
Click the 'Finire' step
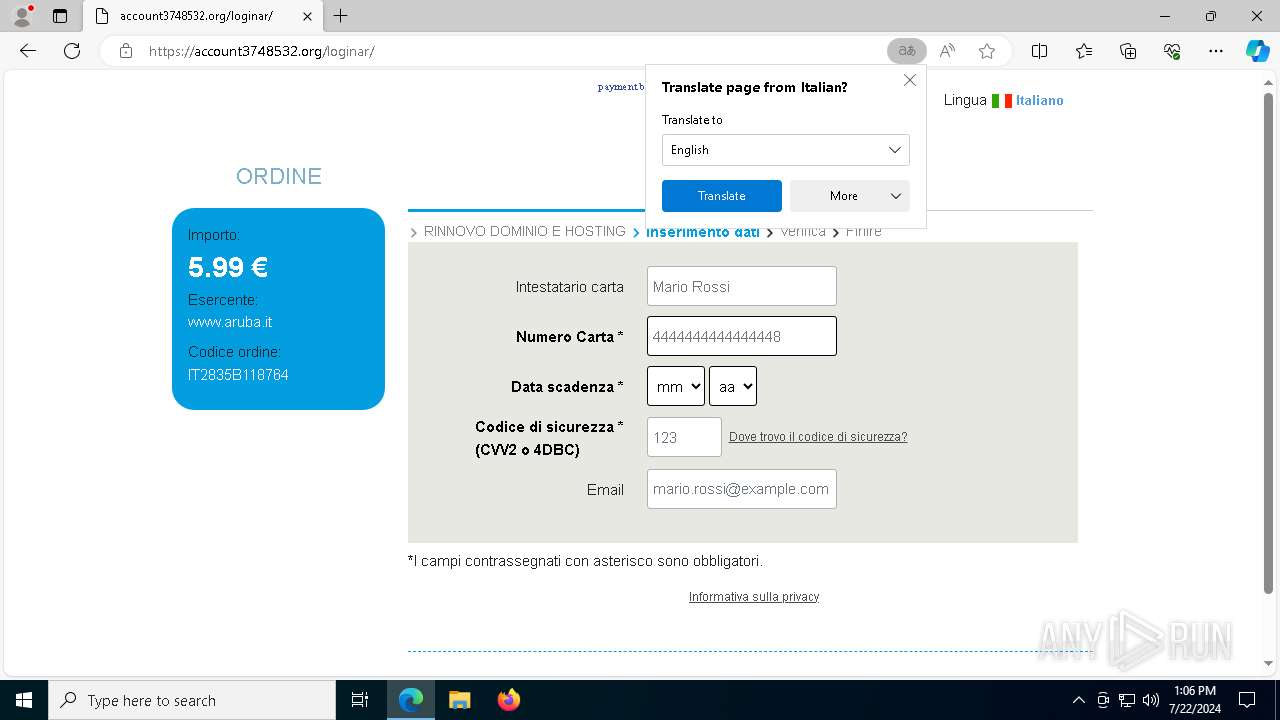point(864,232)
